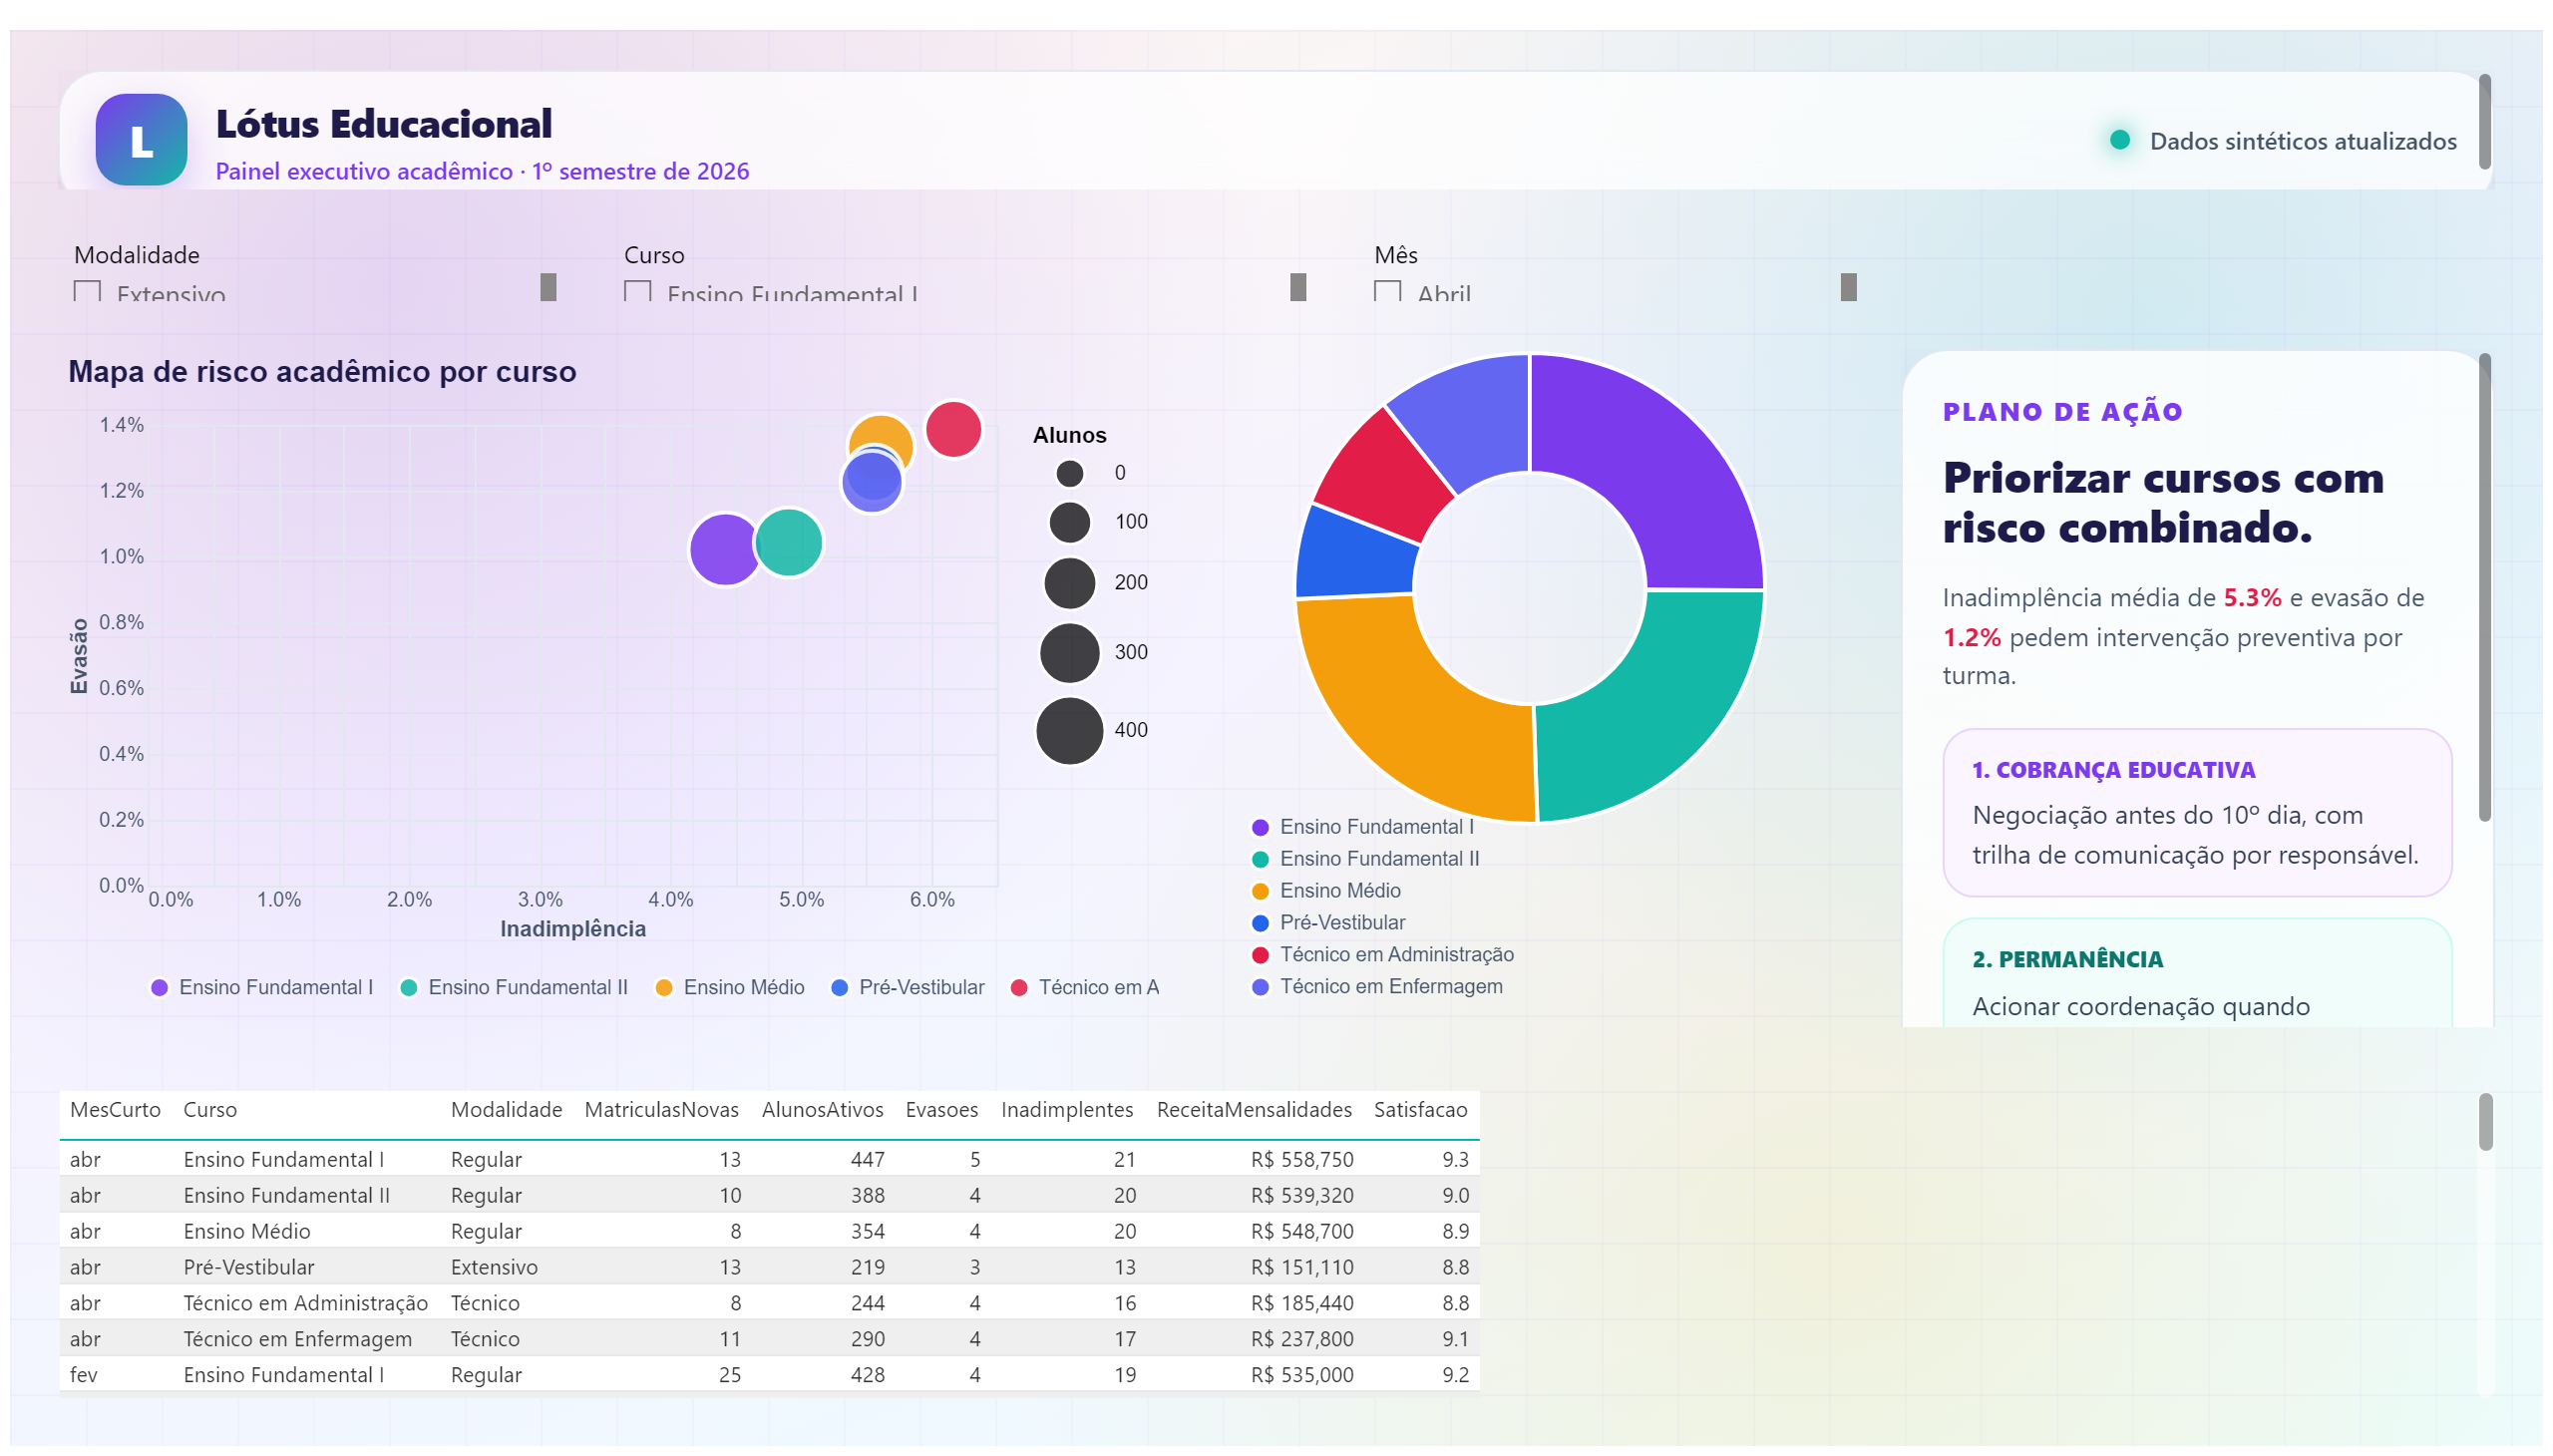Select the purple Ensino Fundamental I bubble

(725, 549)
